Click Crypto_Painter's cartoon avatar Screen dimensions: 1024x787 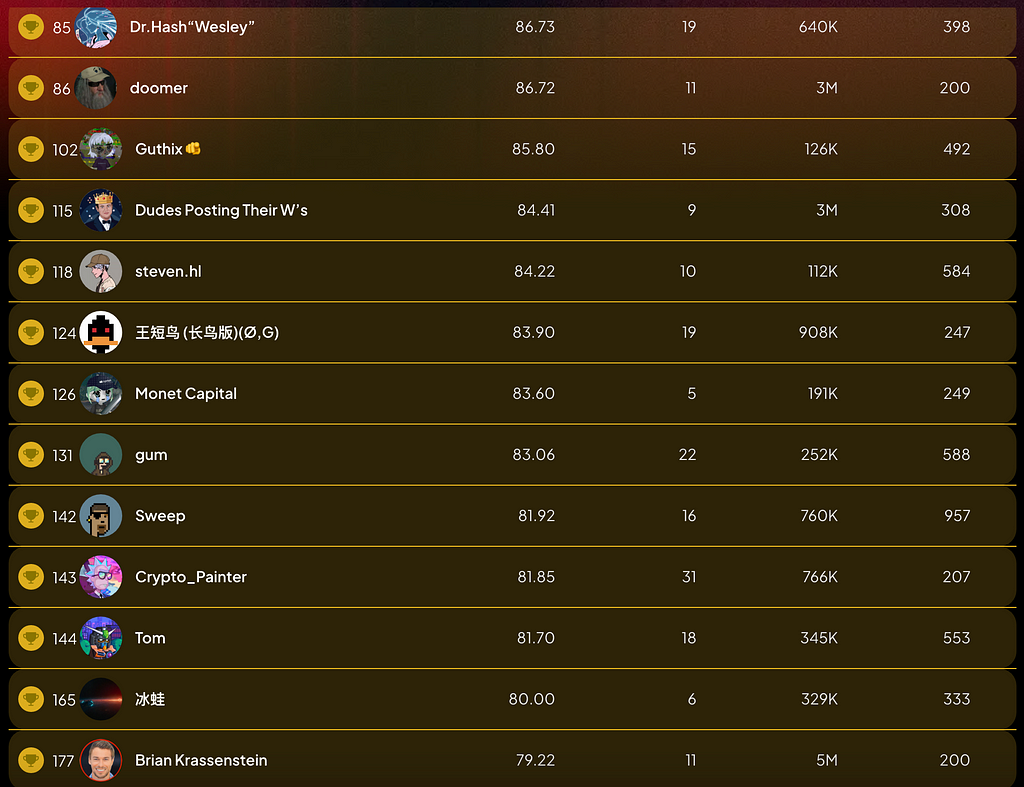click(101, 577)
